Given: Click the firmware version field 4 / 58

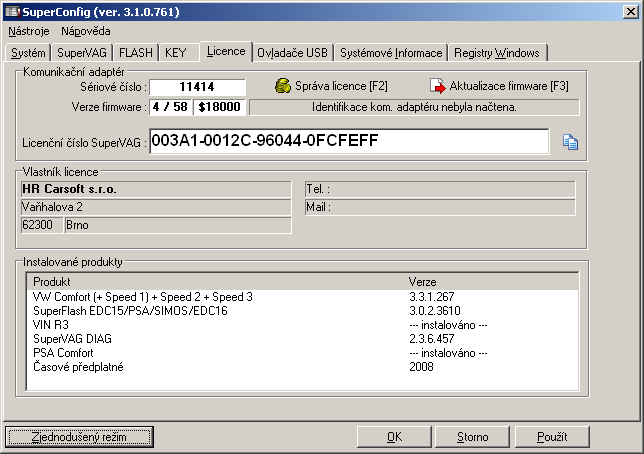Looking at the screenshot, I should pos(170,107).
